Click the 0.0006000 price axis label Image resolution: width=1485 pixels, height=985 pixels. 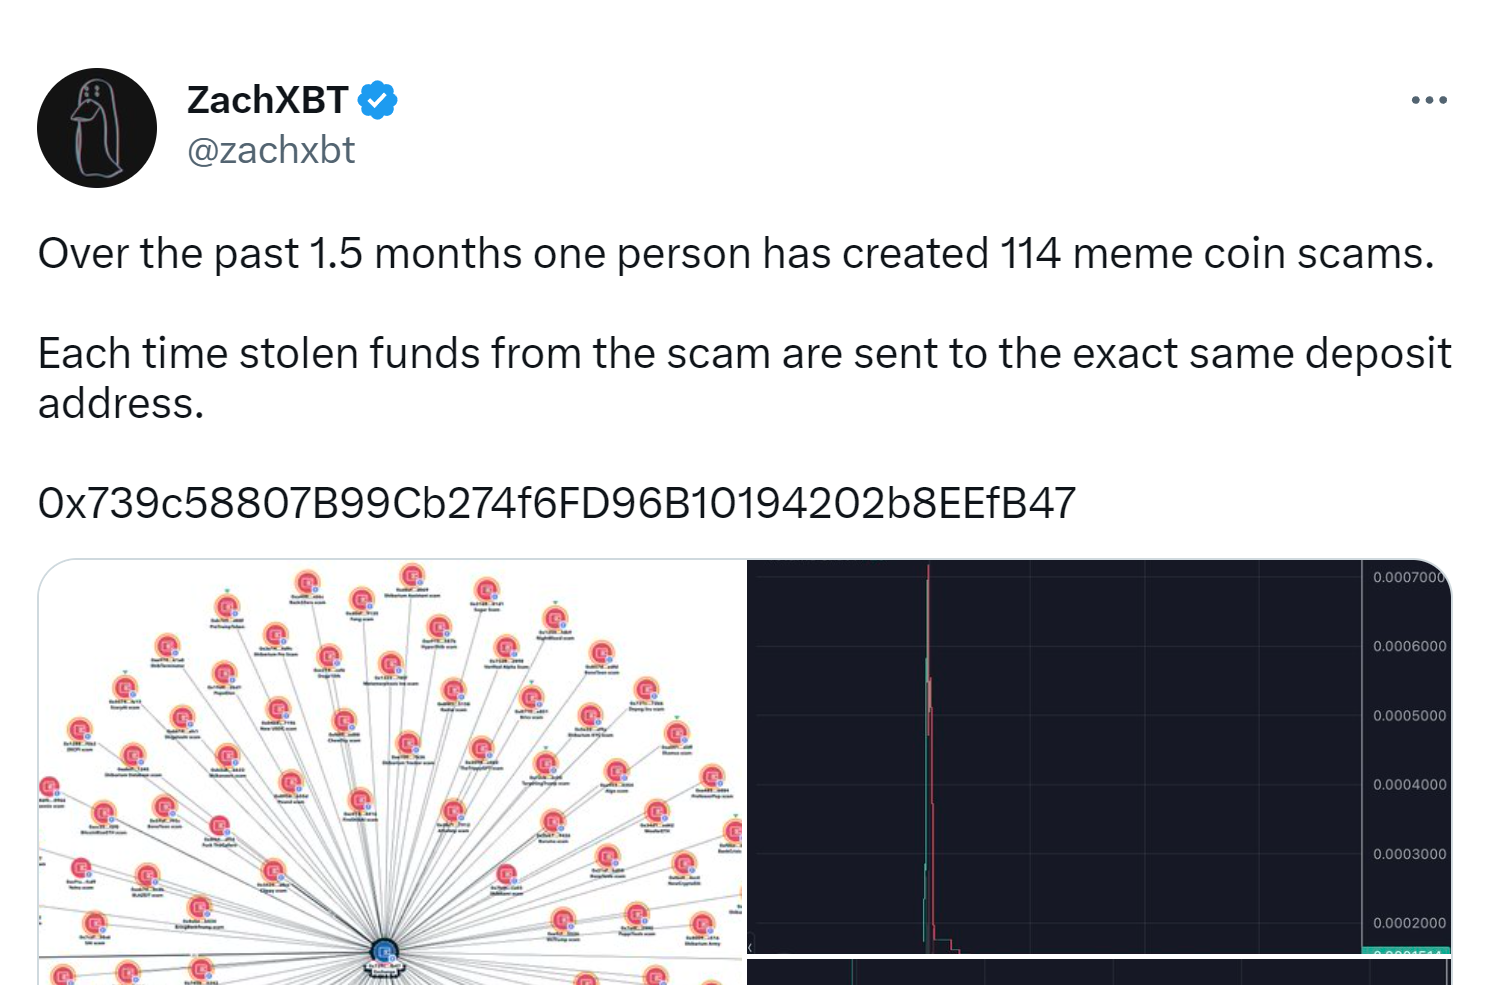tap(1409, 646)
